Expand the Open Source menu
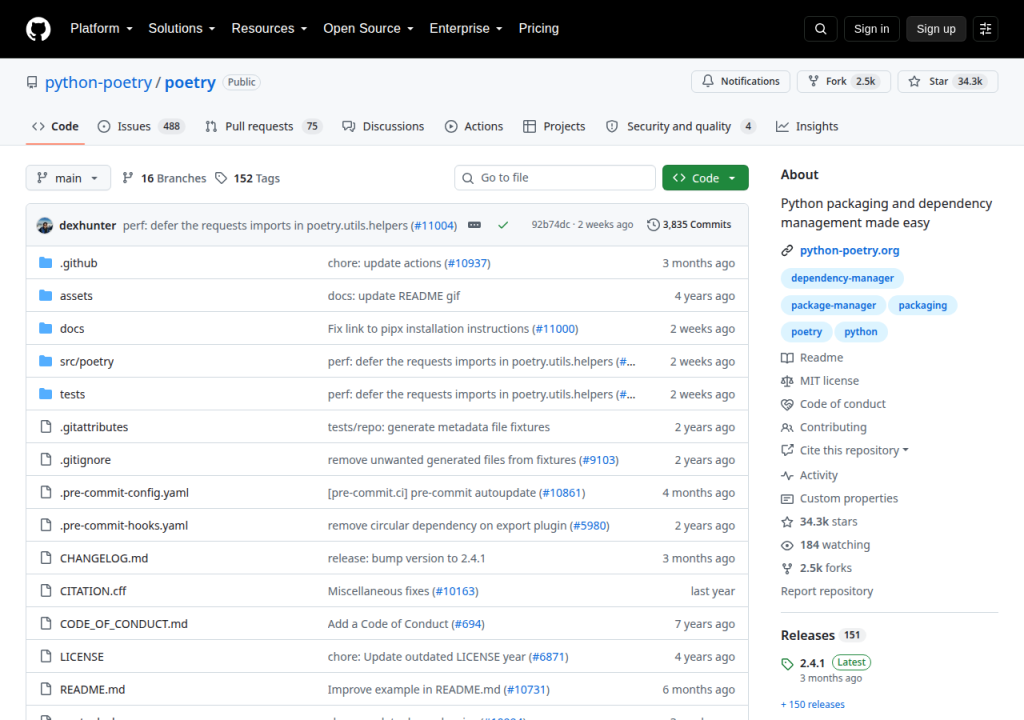 (x=368, y=29)
